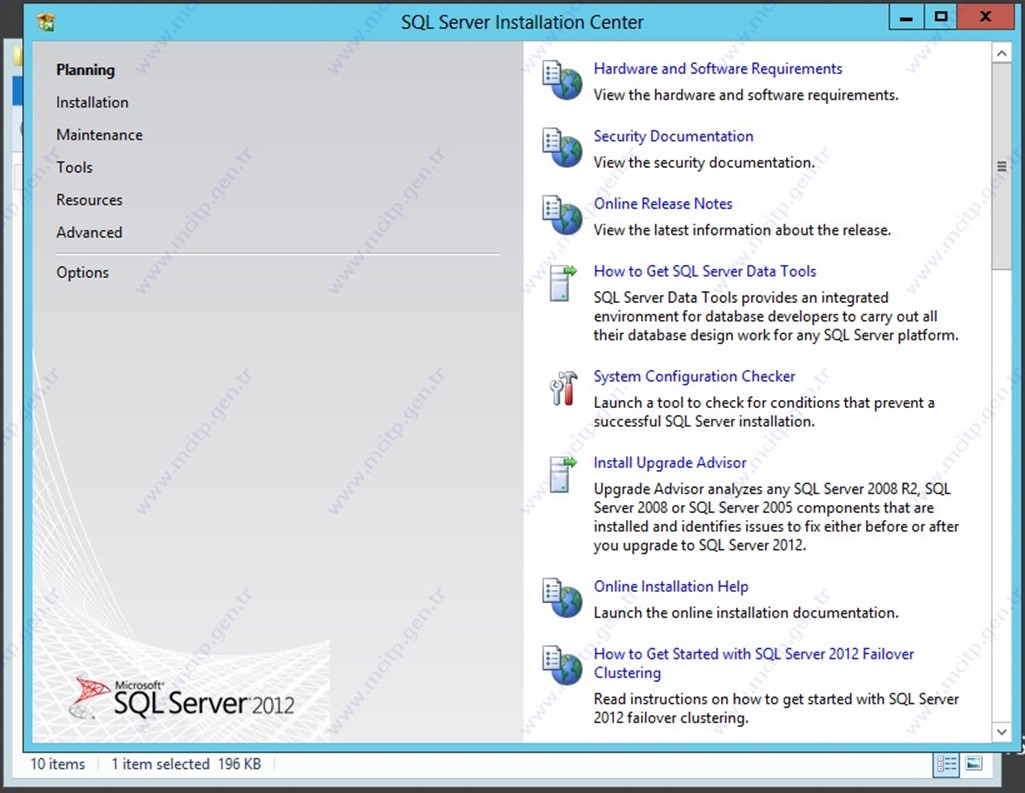Click the System Configuration Checker tools icon
Viewport: 1025px width, 793px height.
click(563, 388)
